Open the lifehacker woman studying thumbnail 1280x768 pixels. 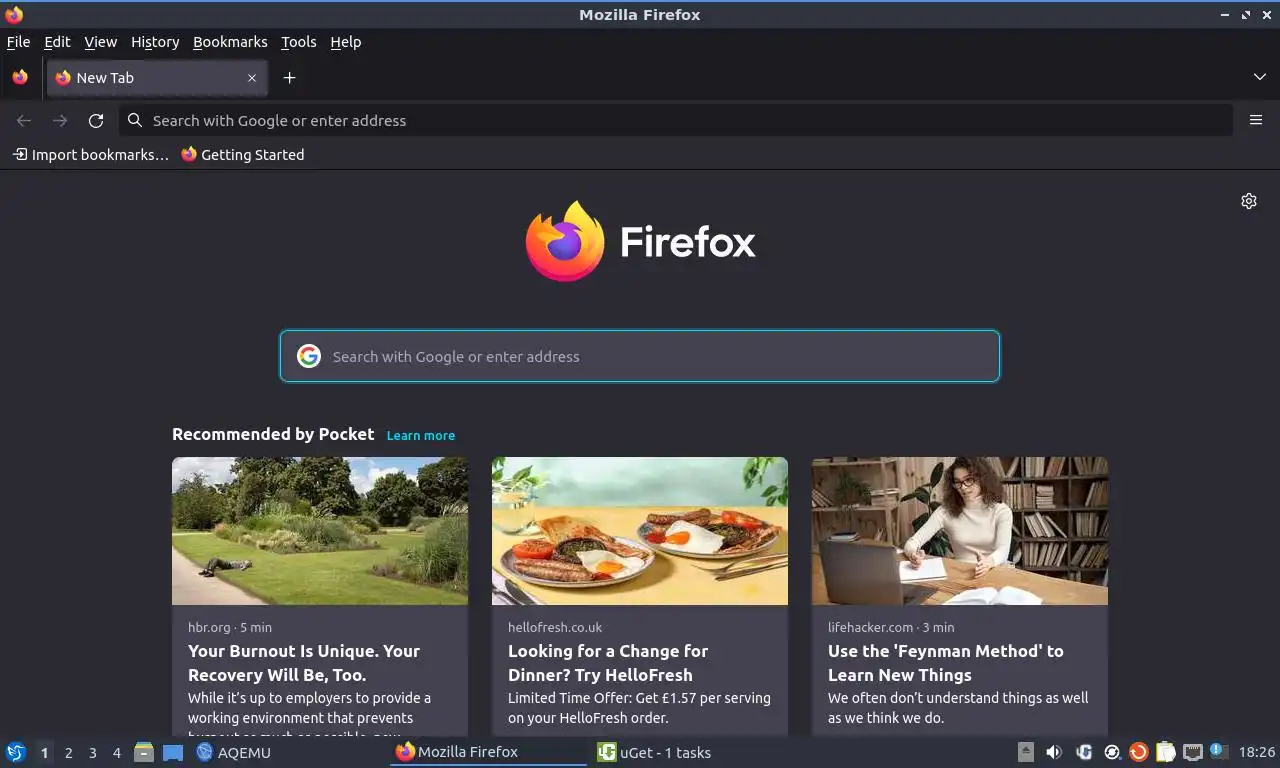click(x=960, y=531)
